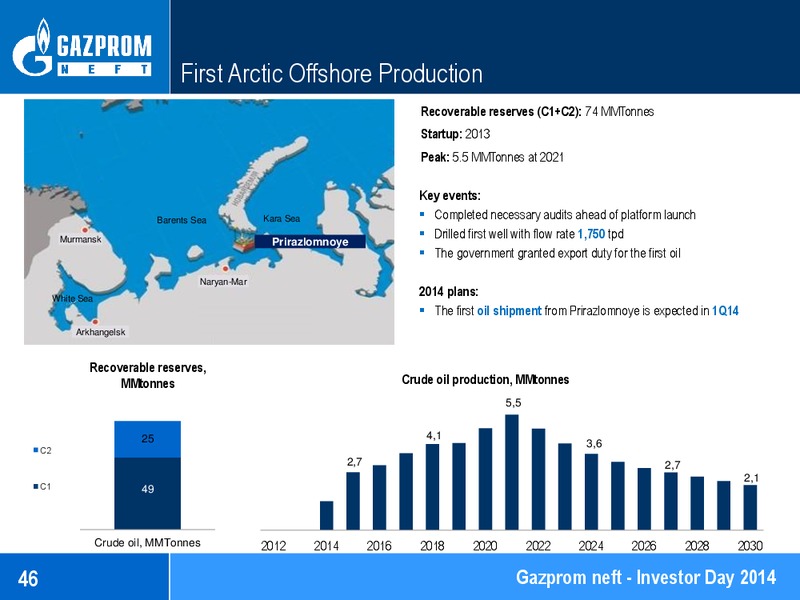Click the C1 reserves bar segment labeled 49
Screen dimensions: 800x600
click(147, 493)
